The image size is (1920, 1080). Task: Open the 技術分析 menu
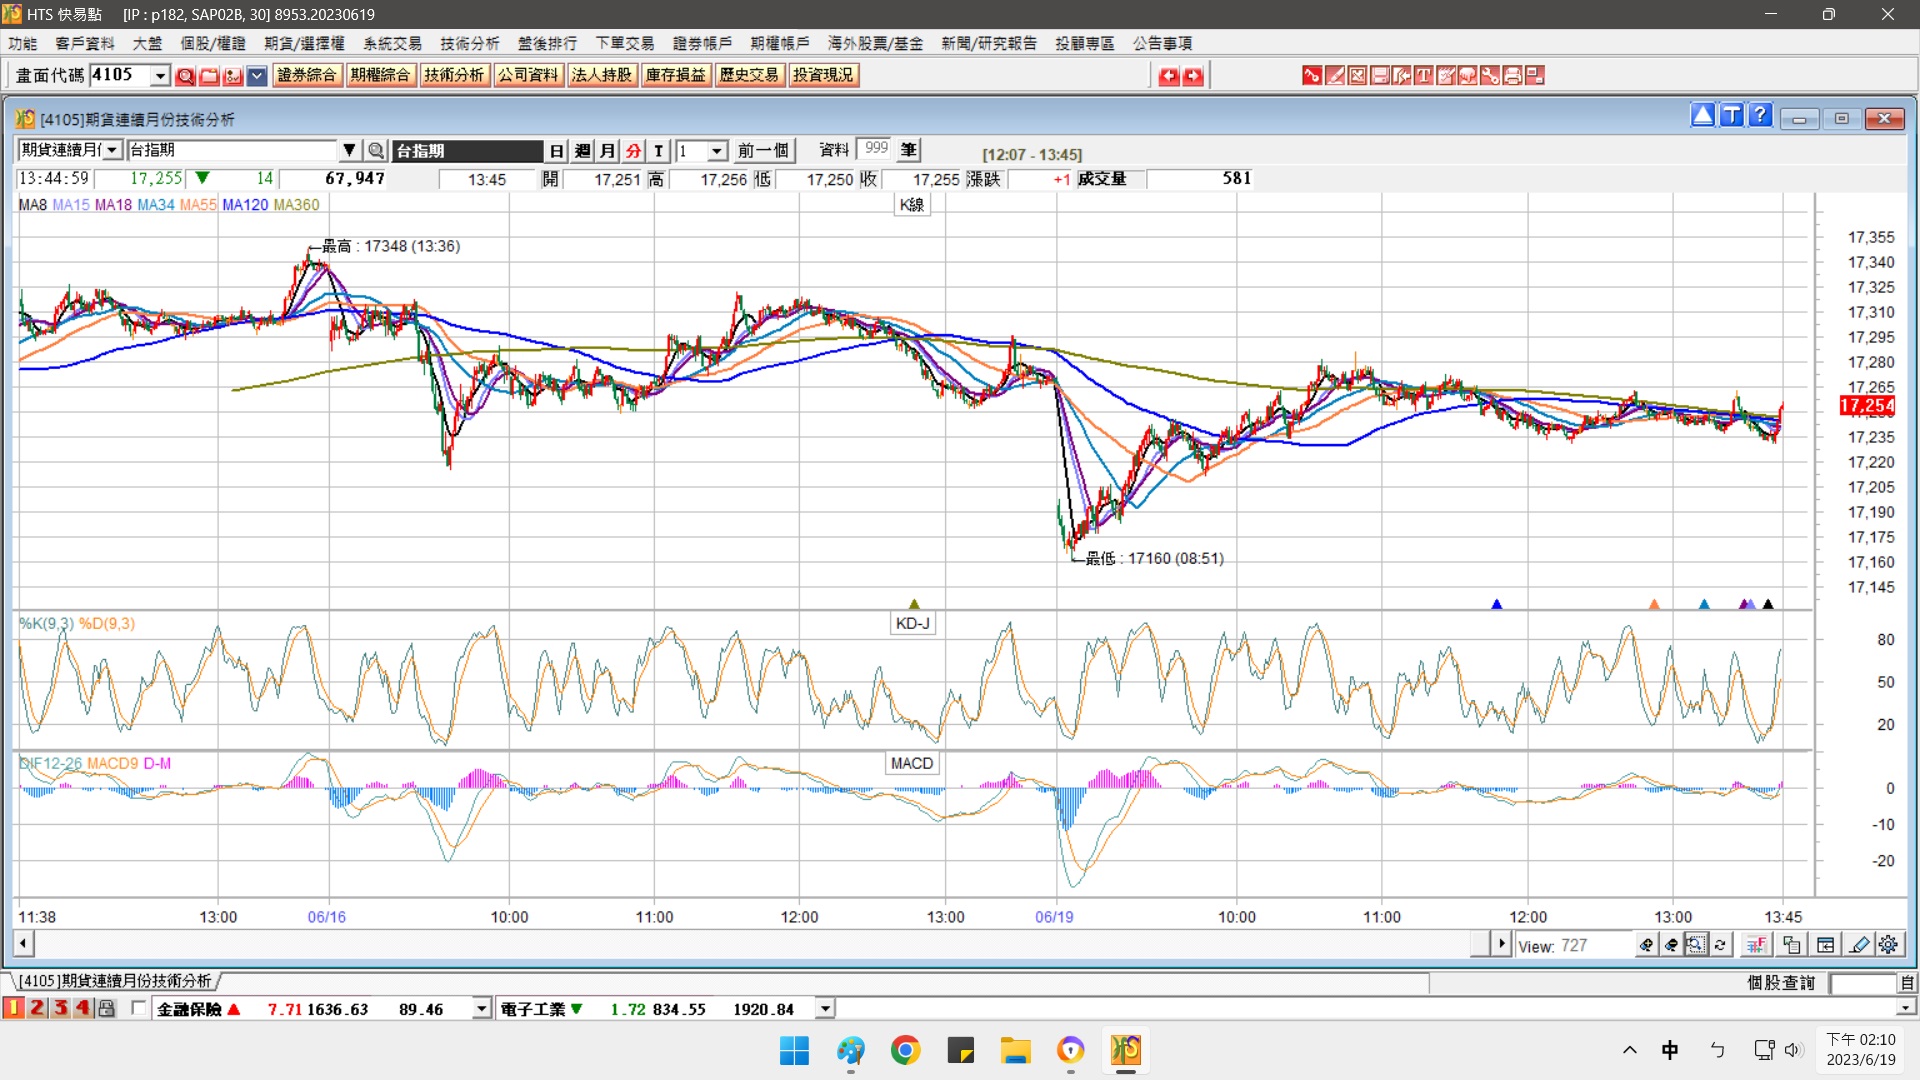pos(469,43)
